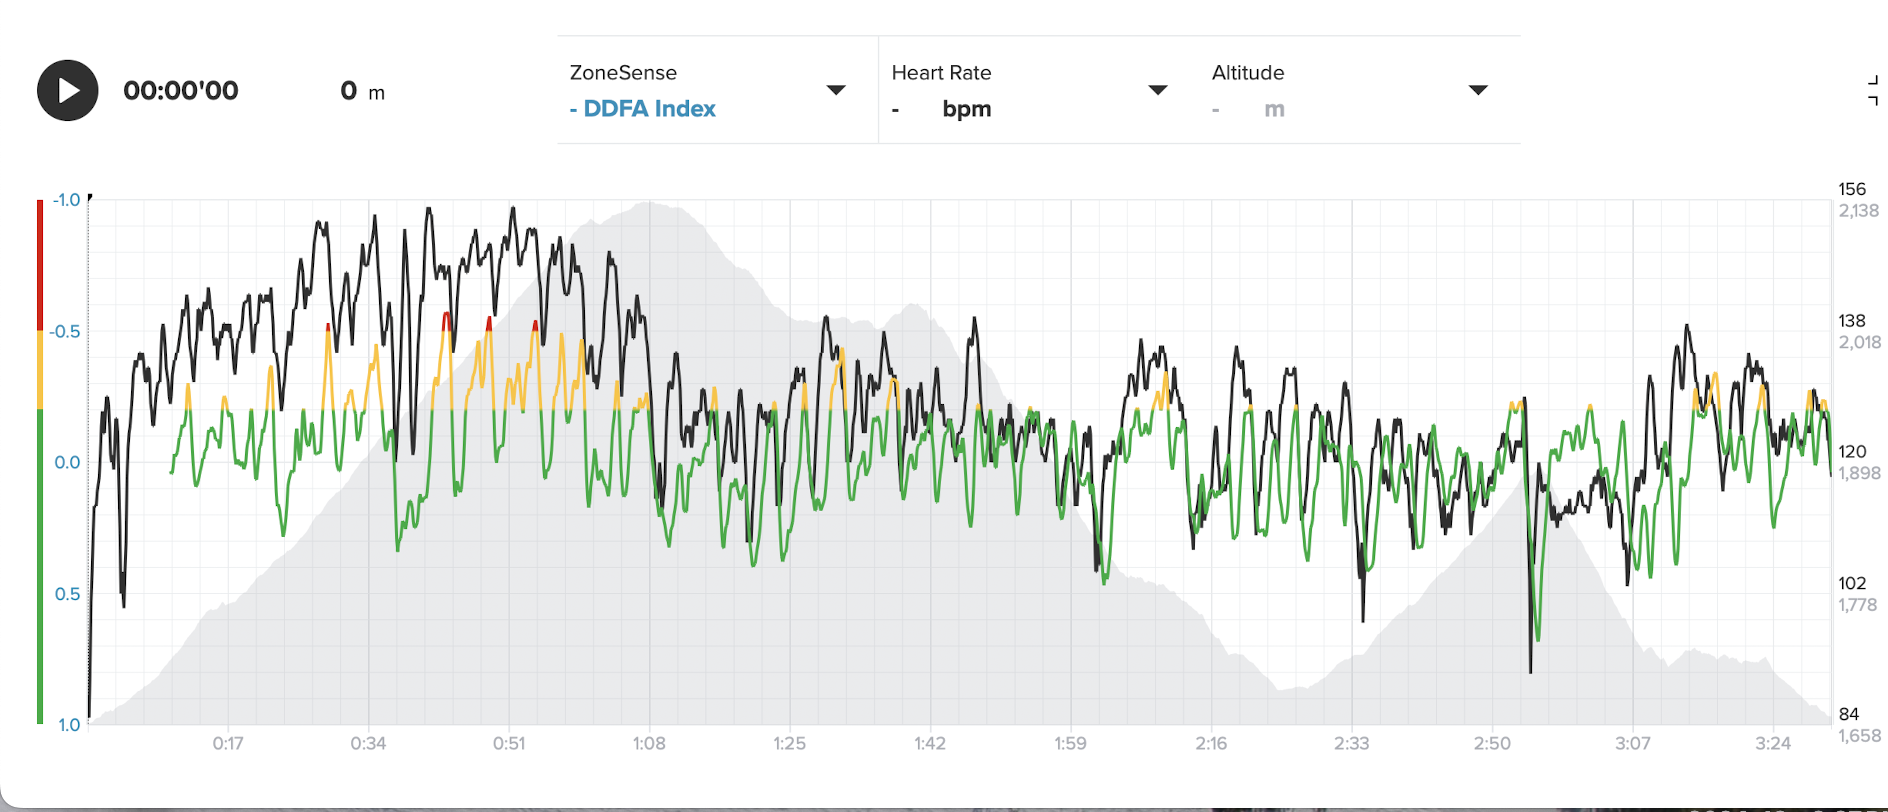Click the 2,018 altitude axis value
The image size is (1888, 812).
pyautogui.click(x=1860, y=342)
